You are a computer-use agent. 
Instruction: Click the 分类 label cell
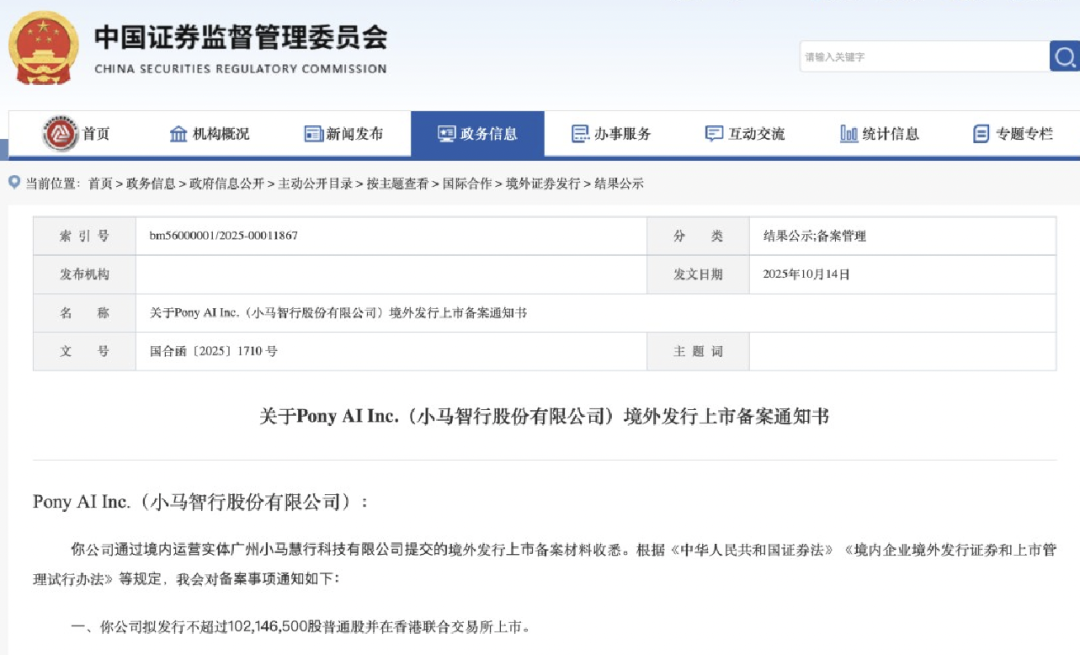click(698, 236)
